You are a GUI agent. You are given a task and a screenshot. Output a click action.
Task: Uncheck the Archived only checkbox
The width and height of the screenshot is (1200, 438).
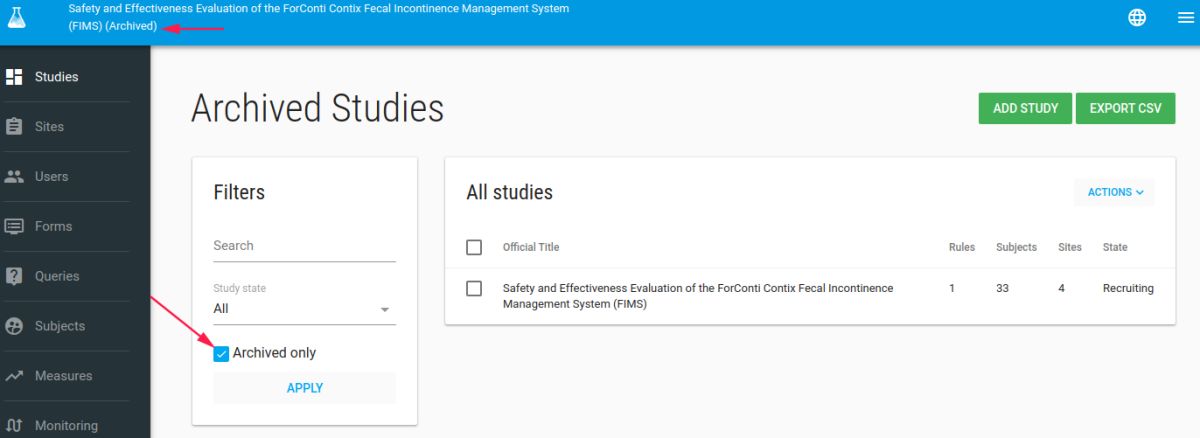[222, 354]
